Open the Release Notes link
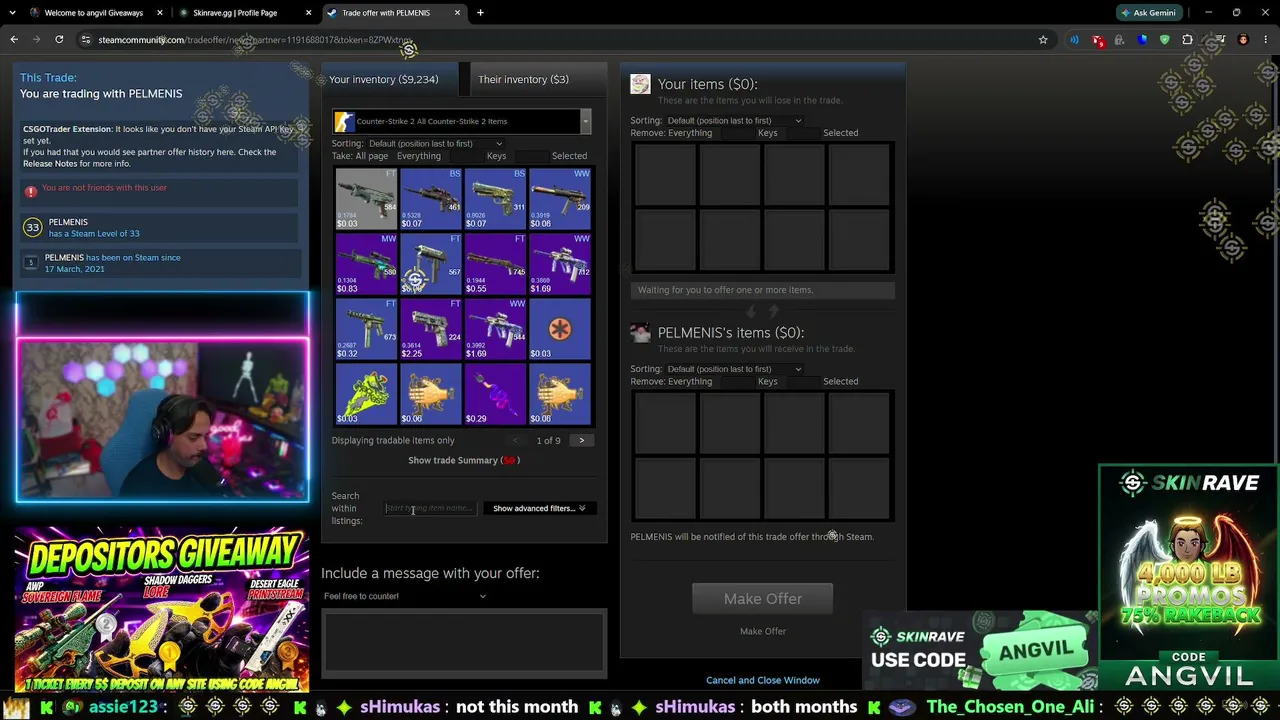 point(50,164)
